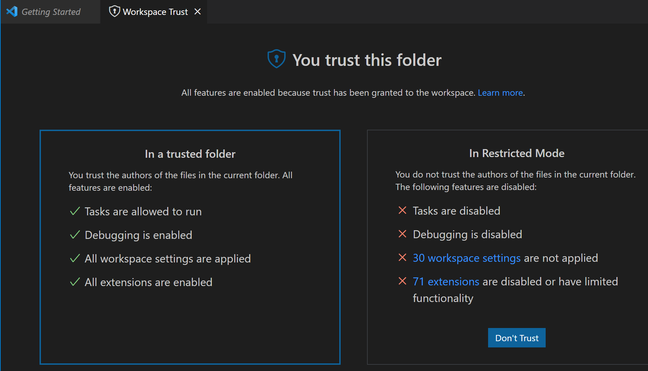This screenshot has height=371, width=648.
Task: Click the In a trusted folder title
Action: tap(190, 154)
